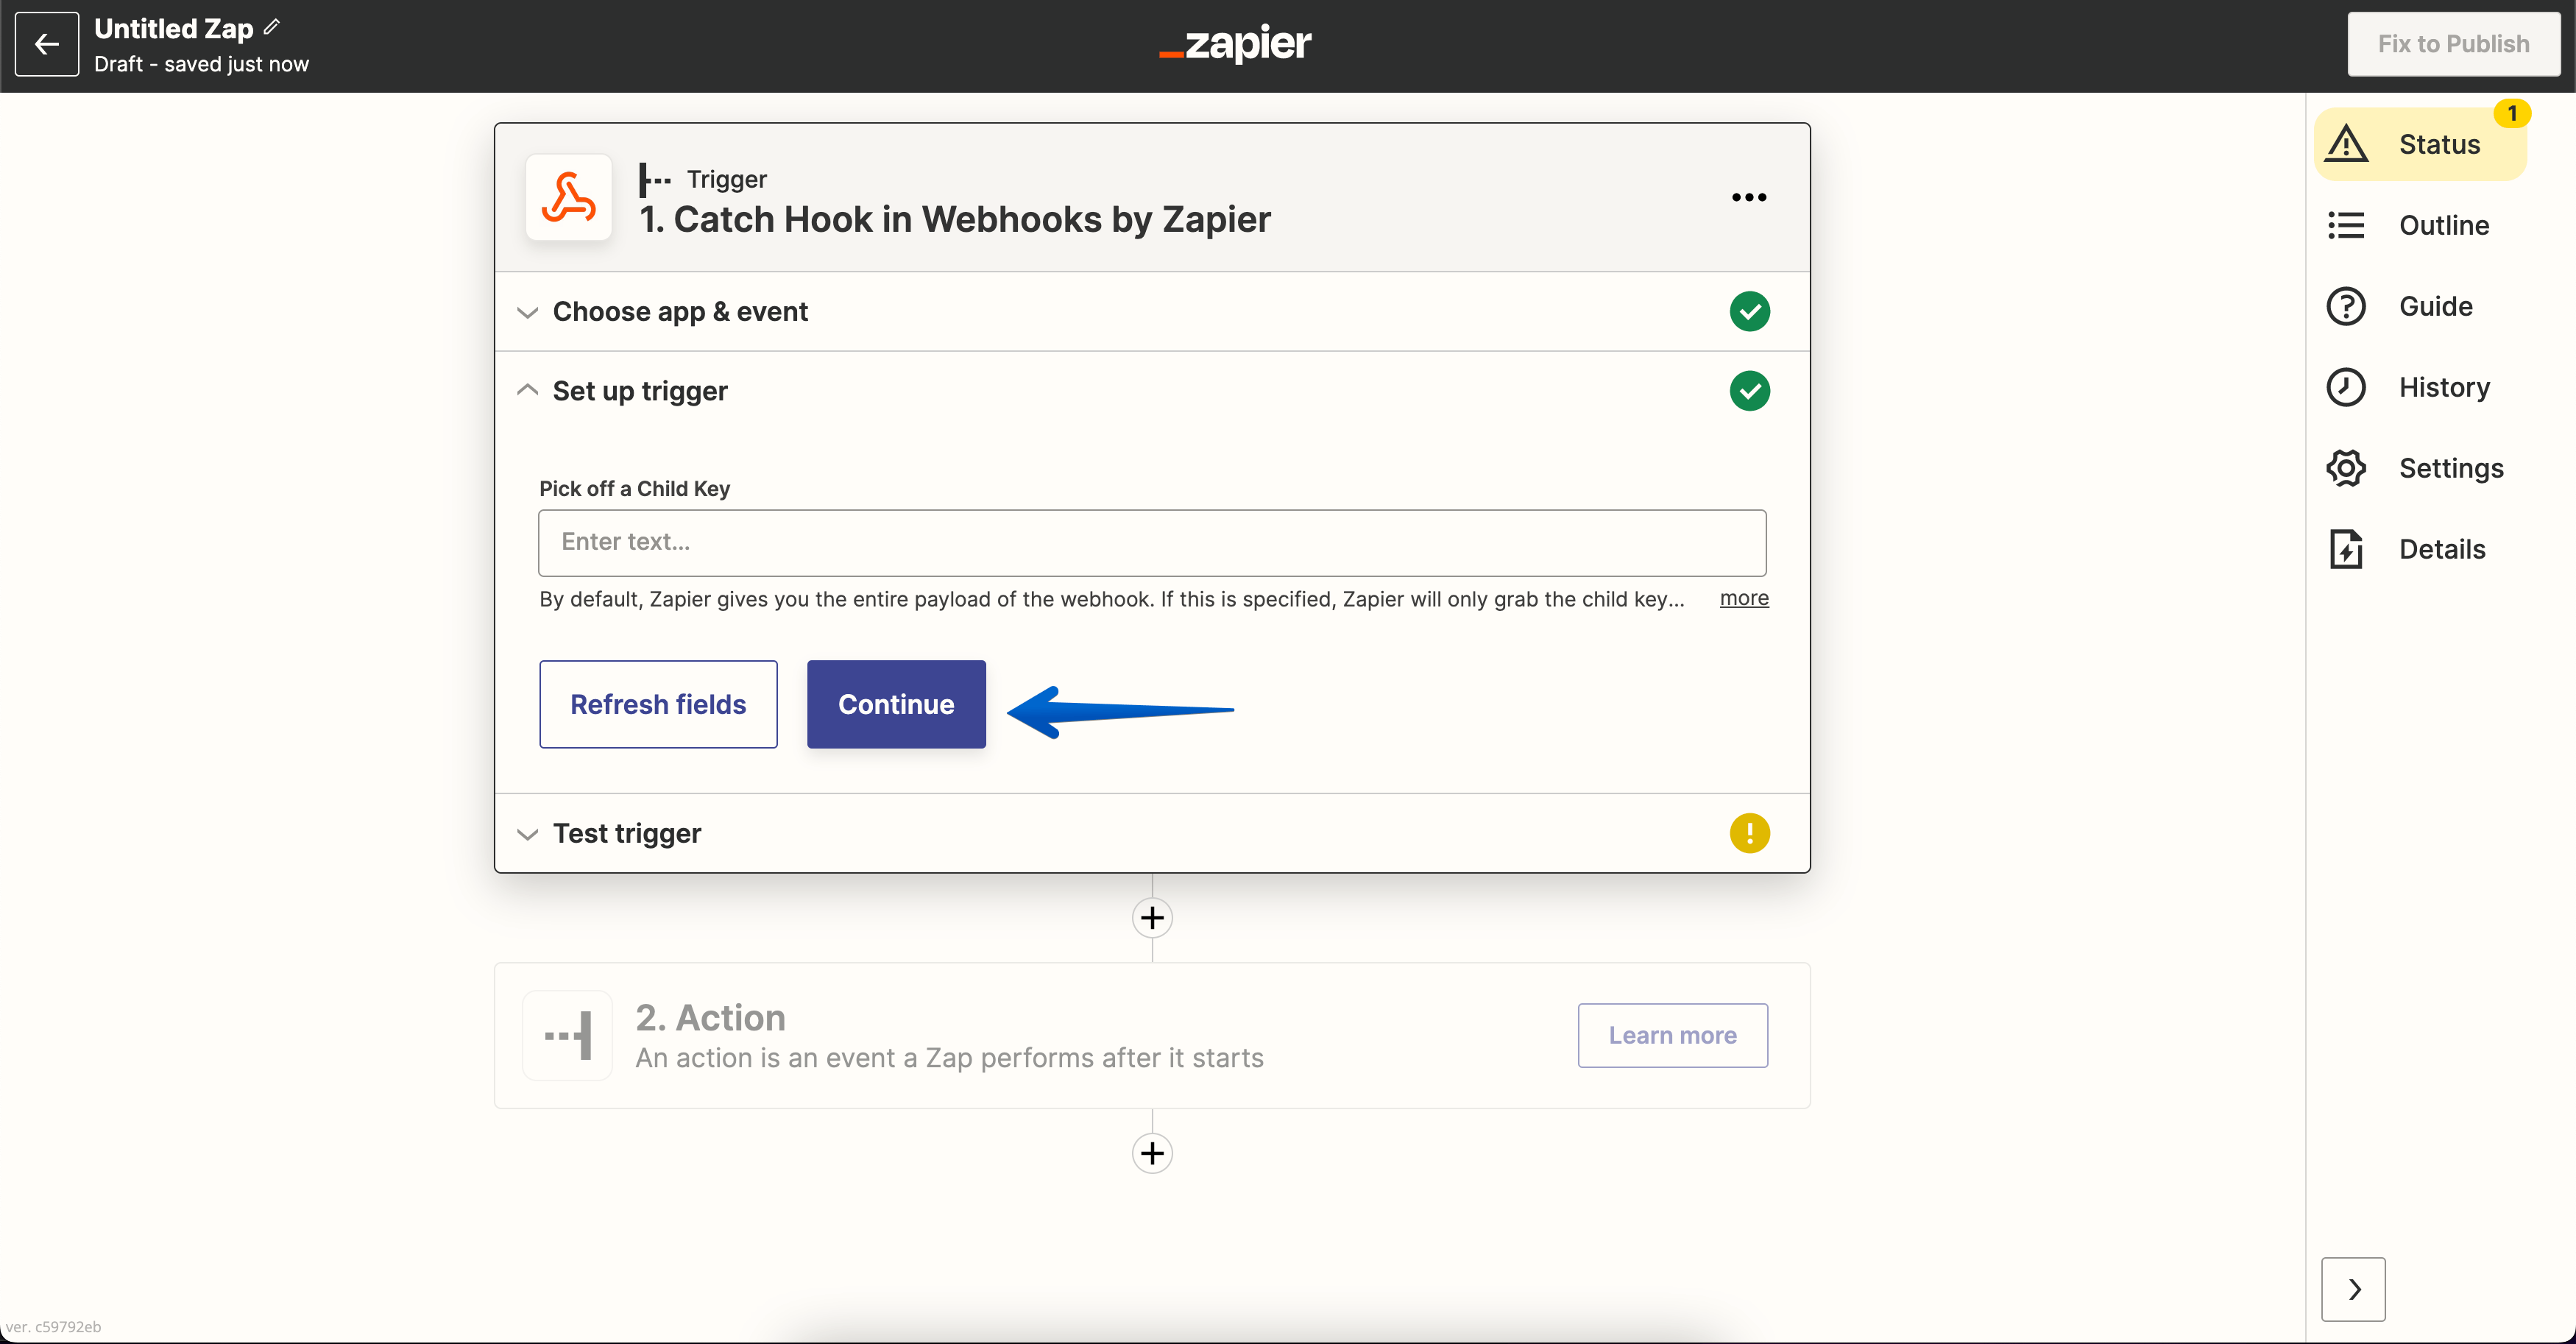Click the trigger step heading text

(x=955, y=219)
